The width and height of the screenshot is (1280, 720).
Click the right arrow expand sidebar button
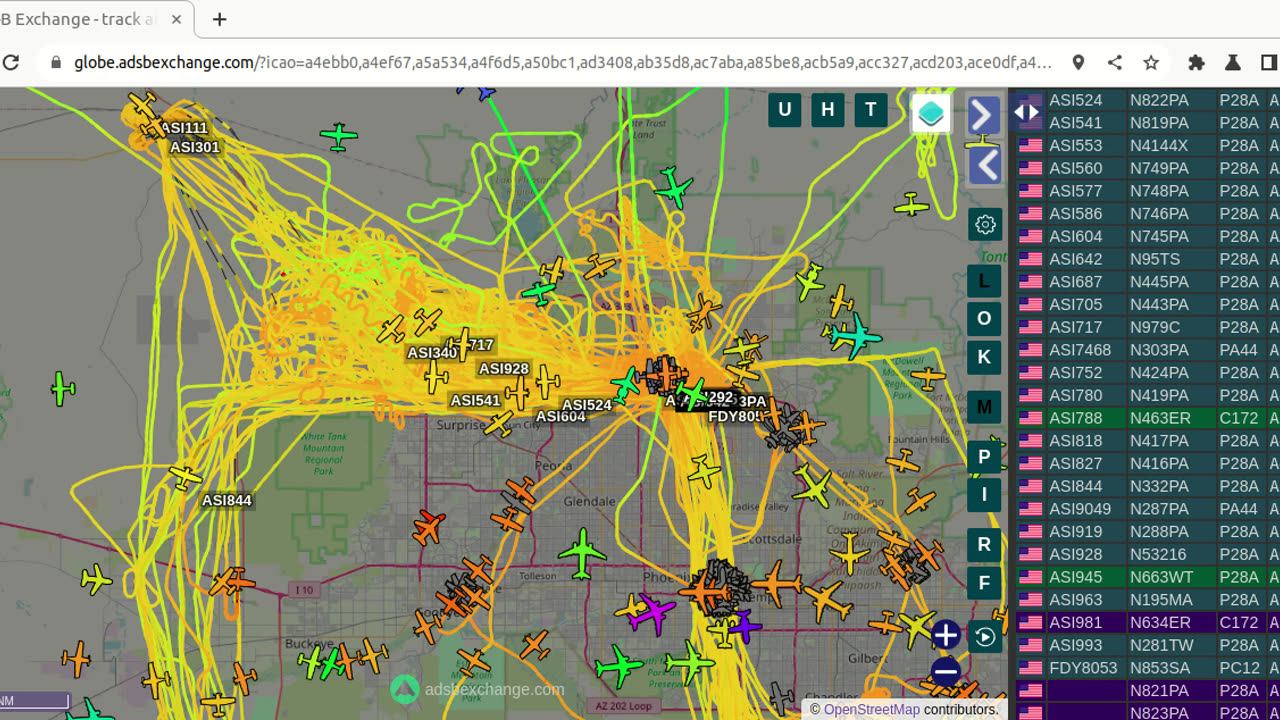coord(985,115)
